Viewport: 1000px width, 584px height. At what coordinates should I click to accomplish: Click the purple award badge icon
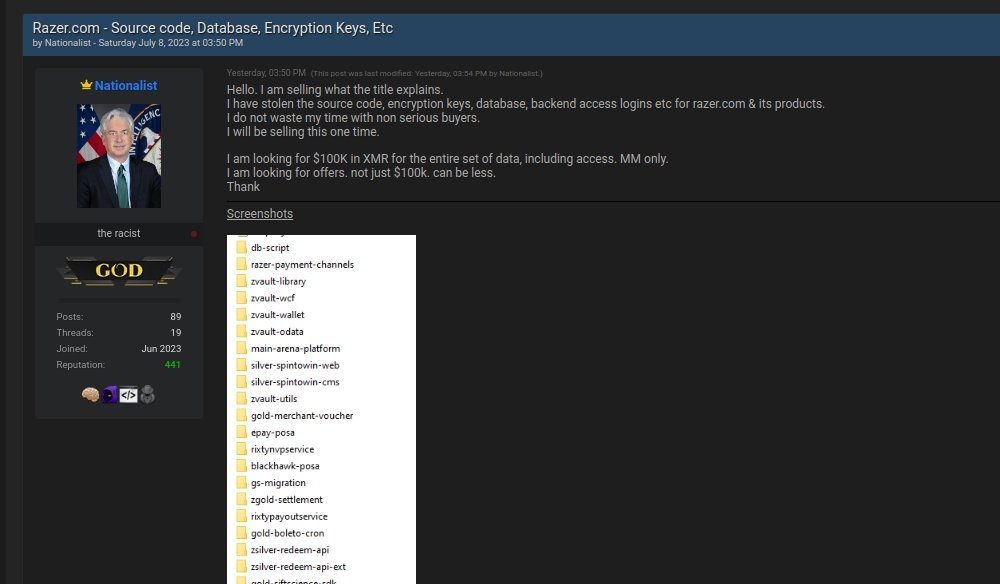(110, 395)
